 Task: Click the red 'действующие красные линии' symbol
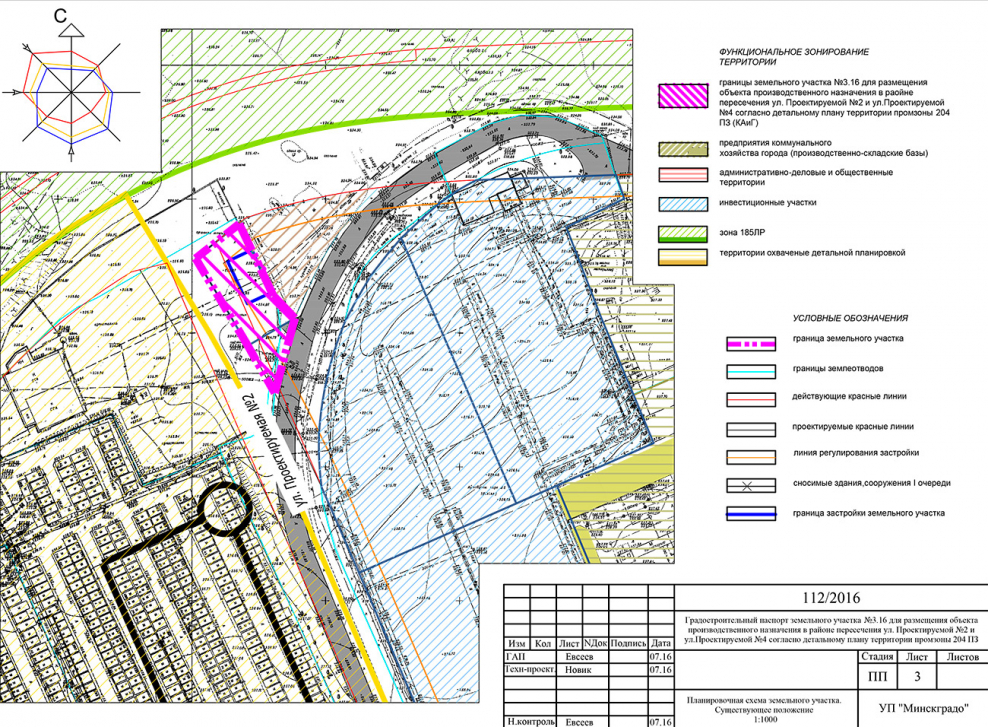(750, 399)
